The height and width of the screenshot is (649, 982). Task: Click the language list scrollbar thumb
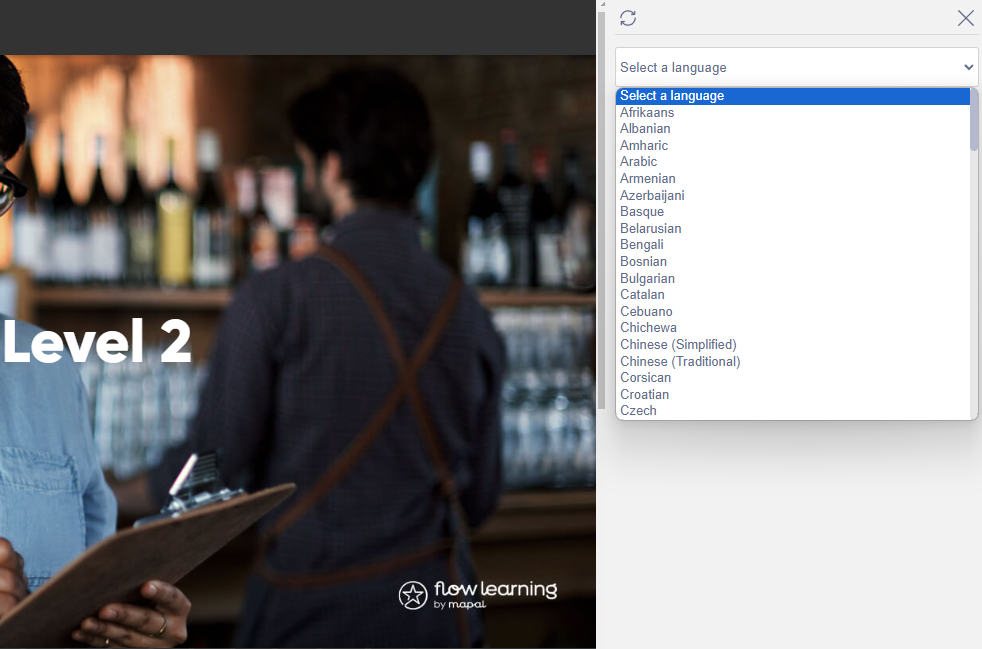[973, 119]
